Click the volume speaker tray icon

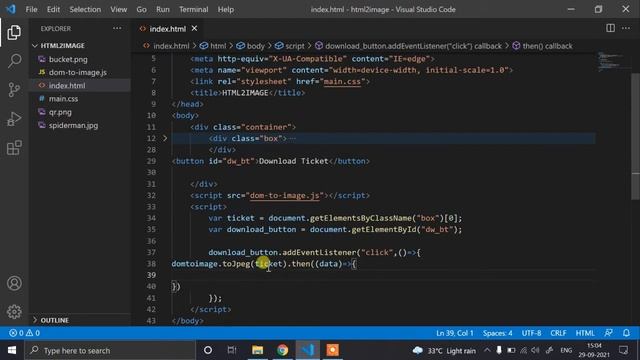point(536,350)
